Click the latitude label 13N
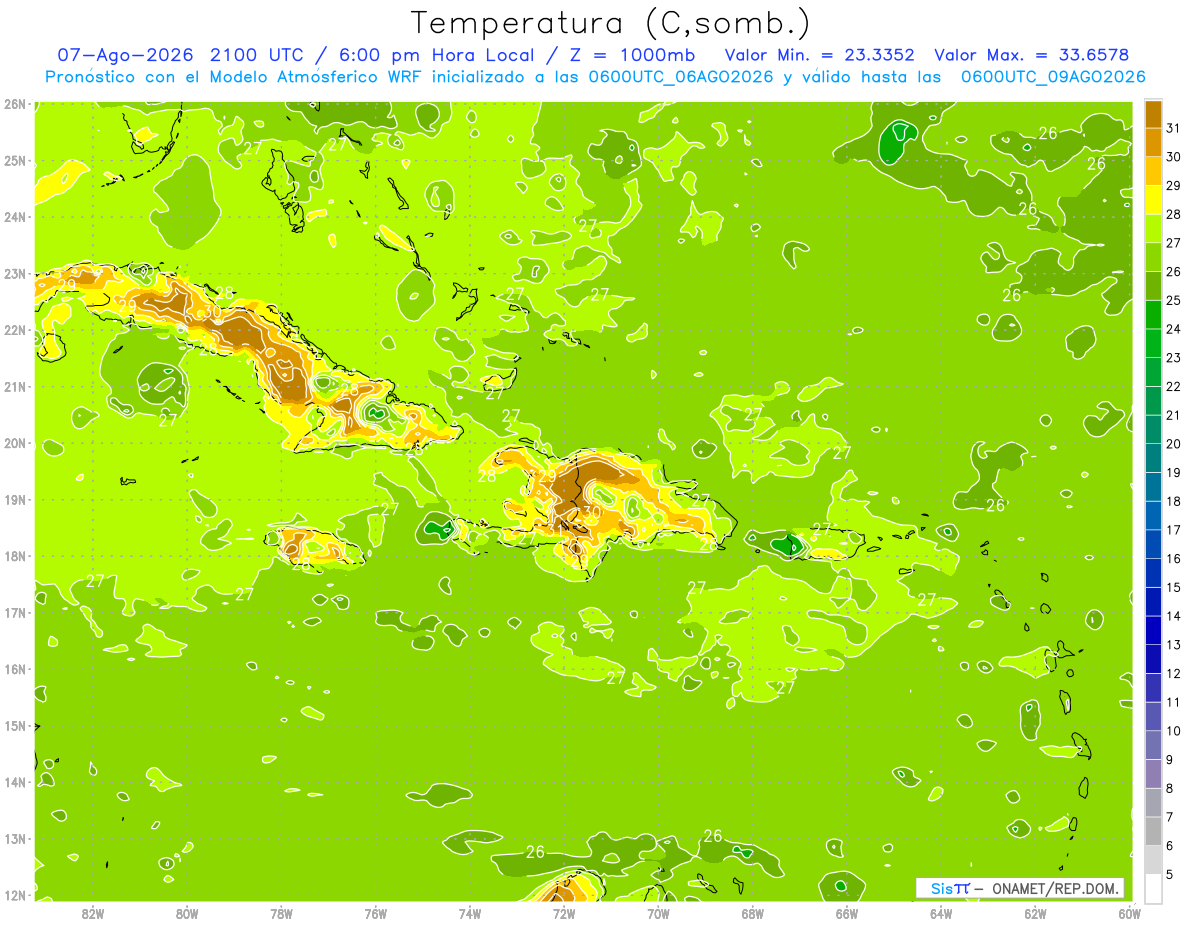The width and height of the screenshot is (1200, 927). coord(14,838)
